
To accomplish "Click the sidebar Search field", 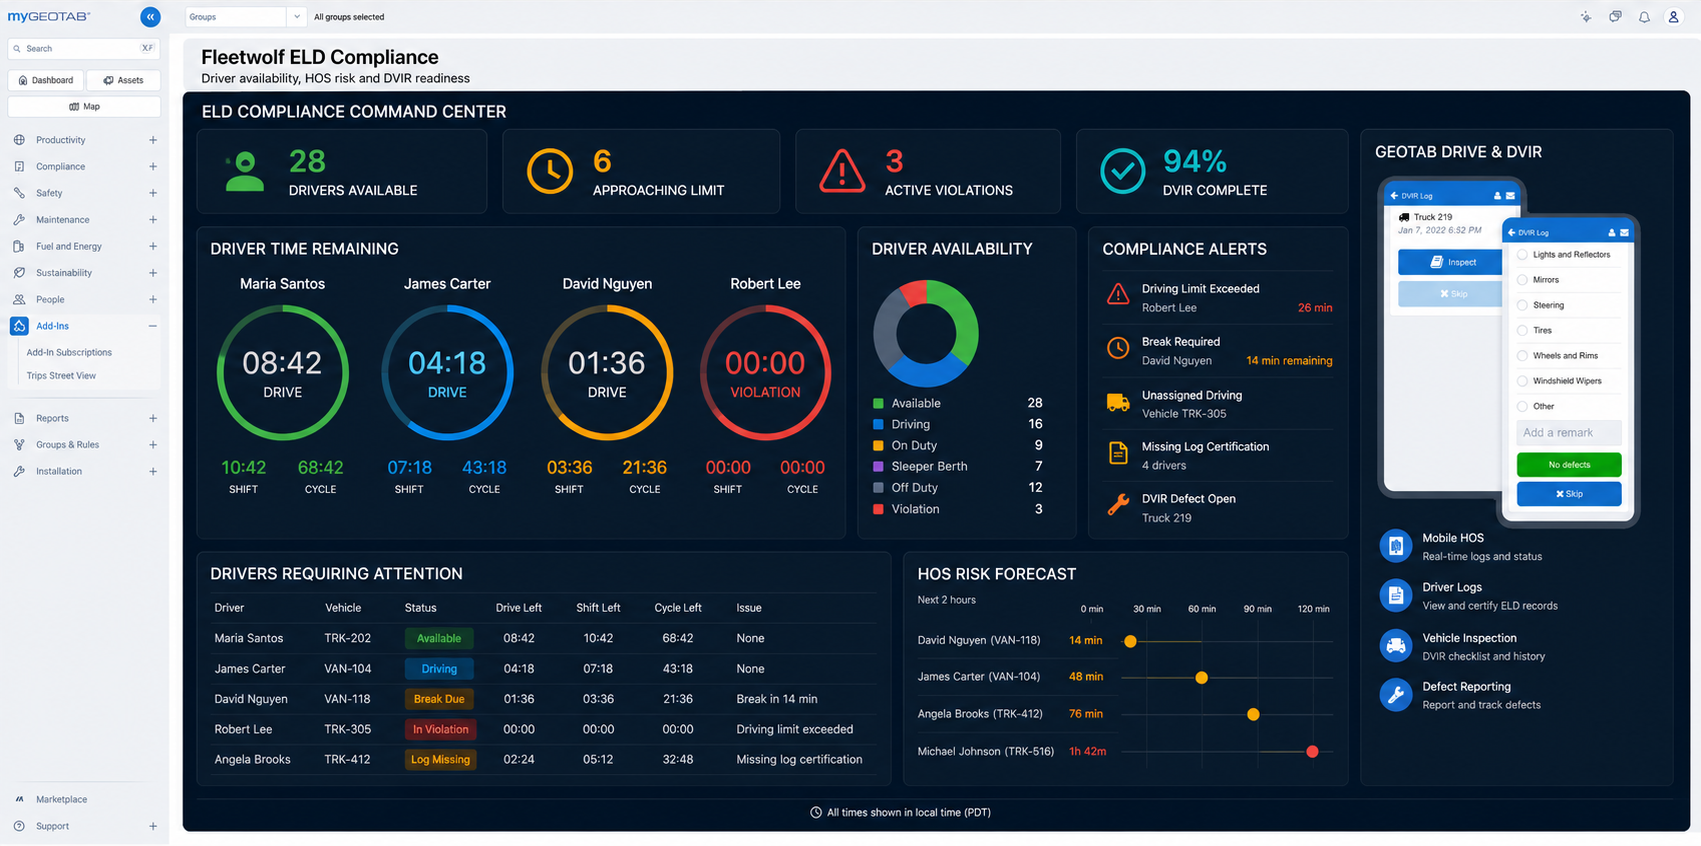I will click(84, 48).
